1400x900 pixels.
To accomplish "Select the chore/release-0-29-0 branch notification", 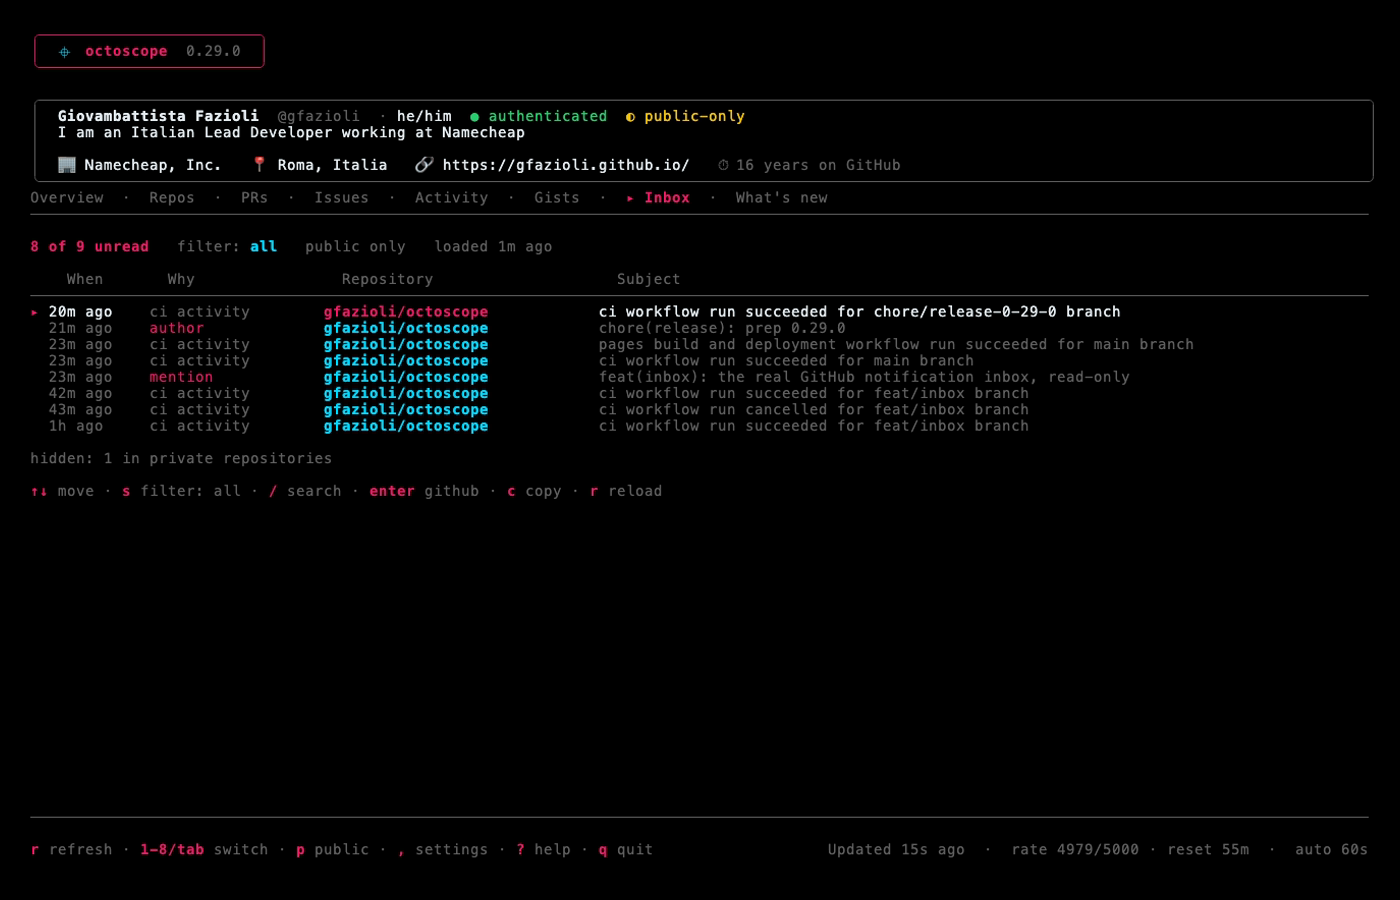I will [x=699, y=312].
